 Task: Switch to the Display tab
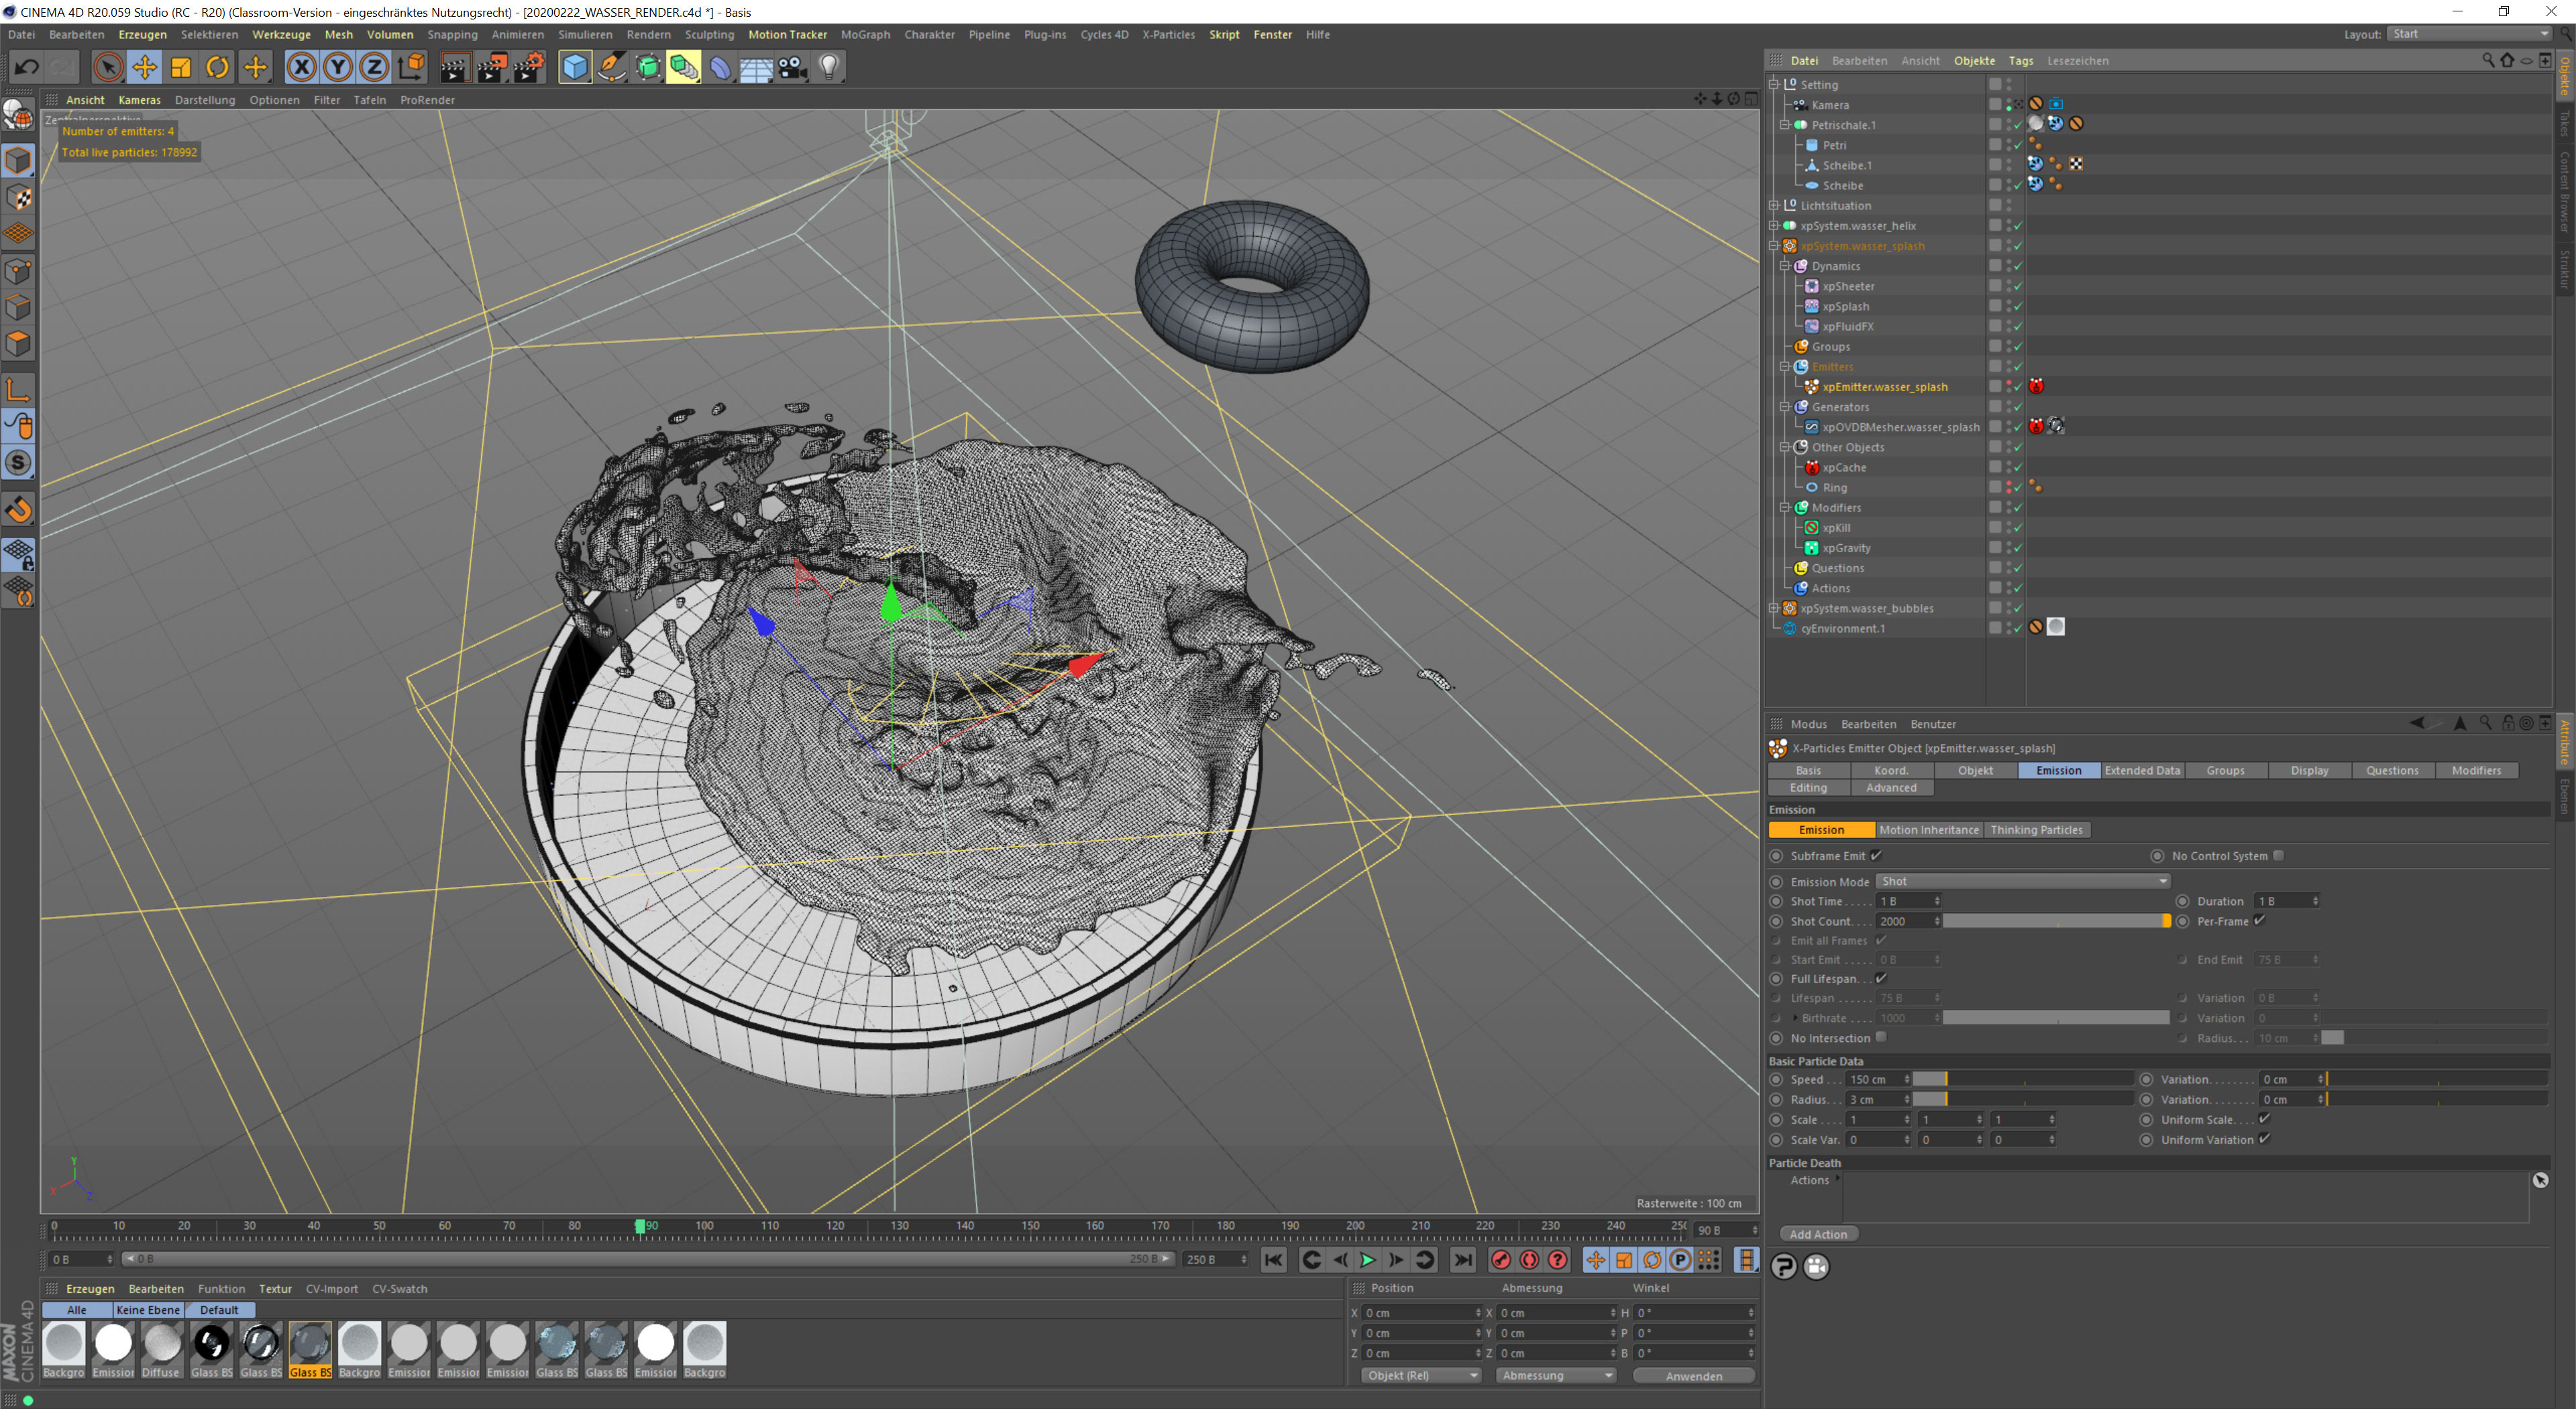tap(2309, 770)
